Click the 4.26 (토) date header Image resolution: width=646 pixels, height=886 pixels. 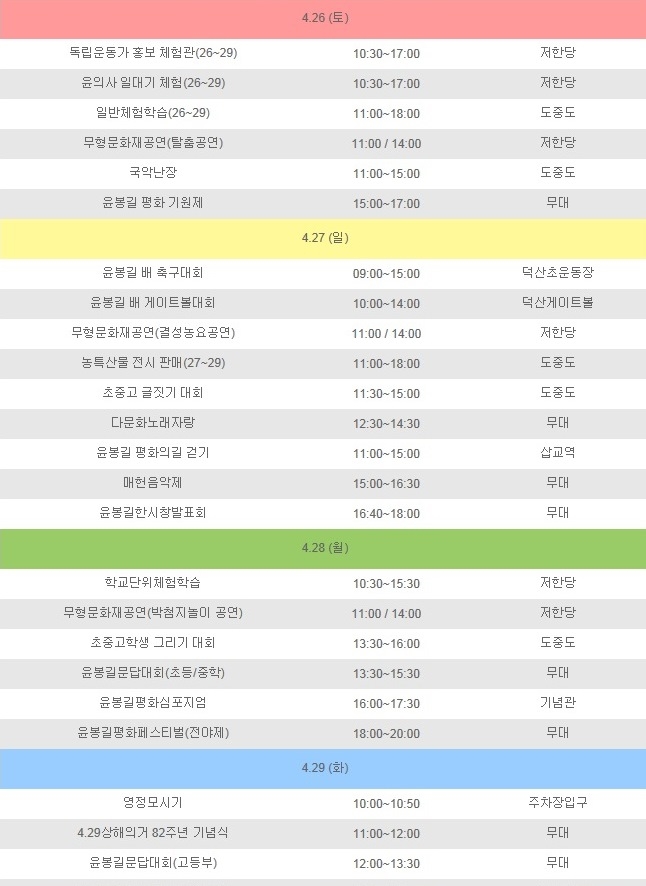click(x=324, y=18)
